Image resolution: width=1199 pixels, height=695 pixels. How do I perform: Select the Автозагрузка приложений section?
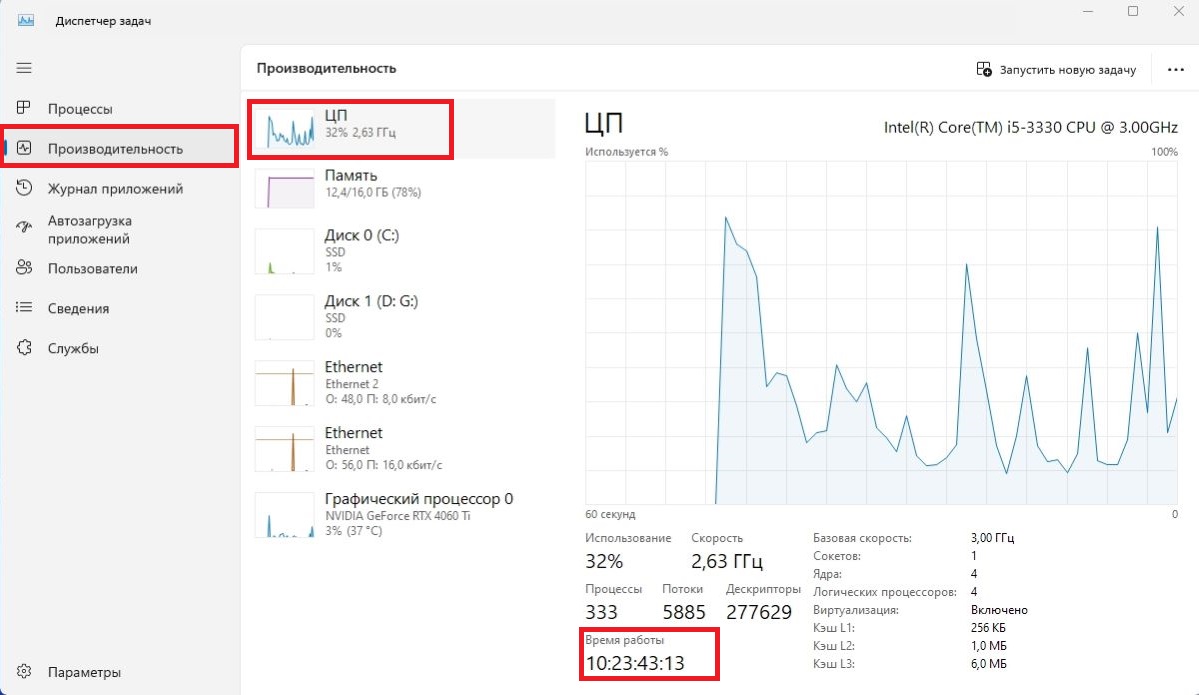coord(105,229)
